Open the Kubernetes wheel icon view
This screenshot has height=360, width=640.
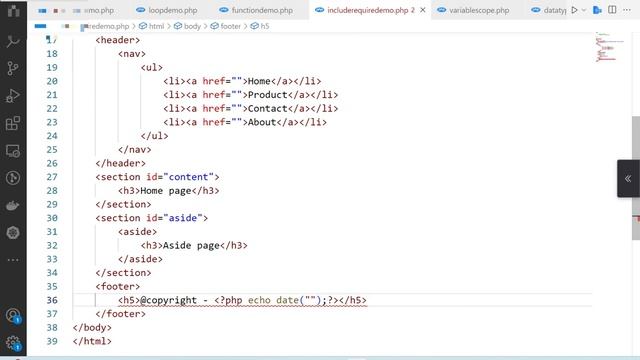[13, 233]
